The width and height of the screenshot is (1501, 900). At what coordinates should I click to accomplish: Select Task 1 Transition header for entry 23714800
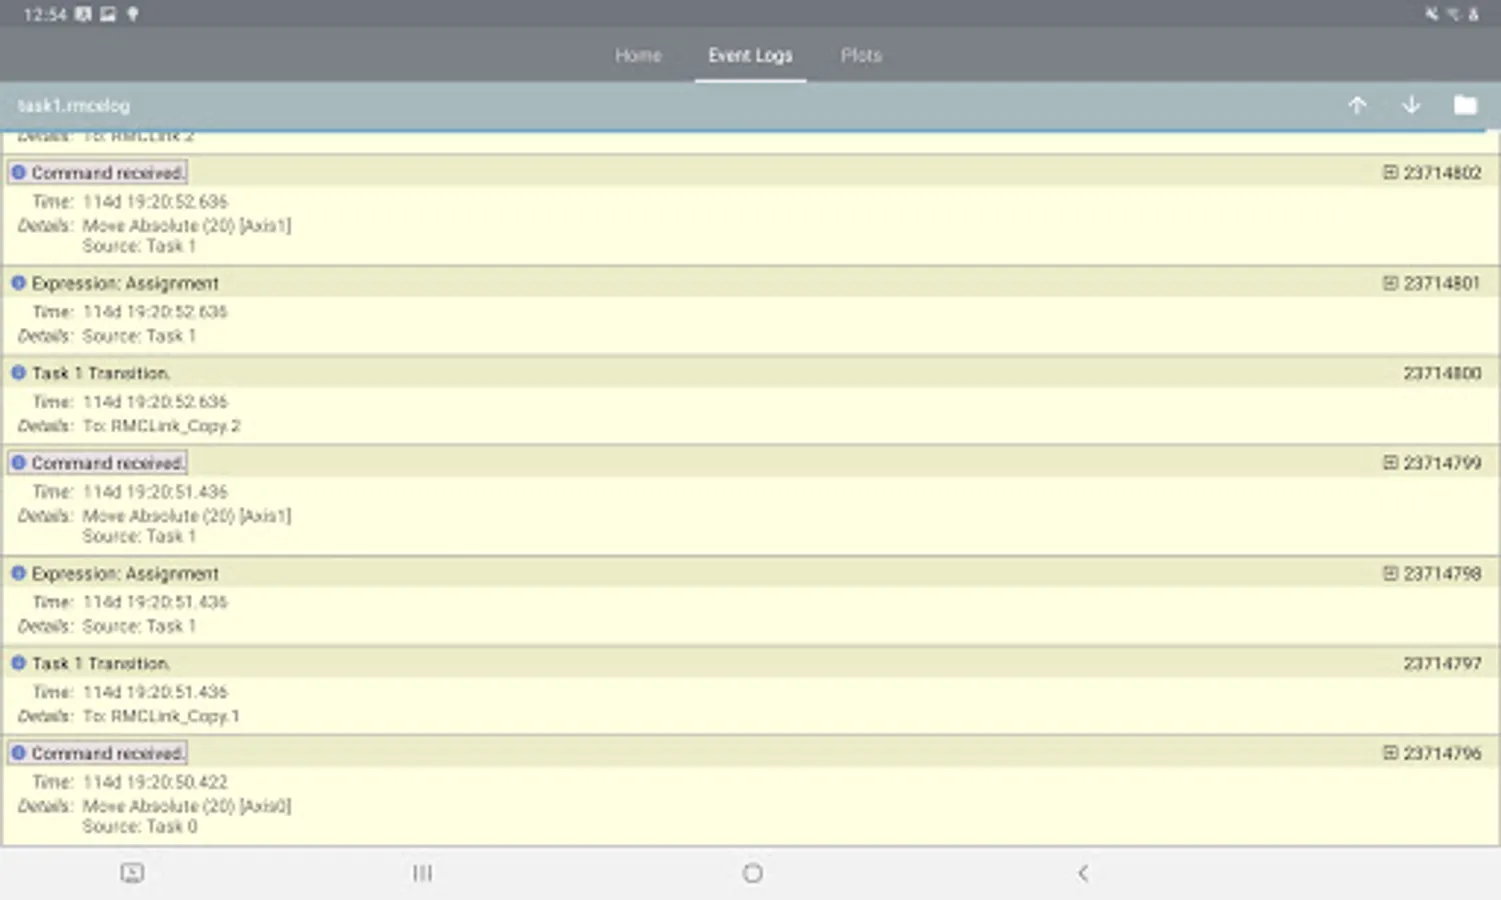tap(101, 373)
